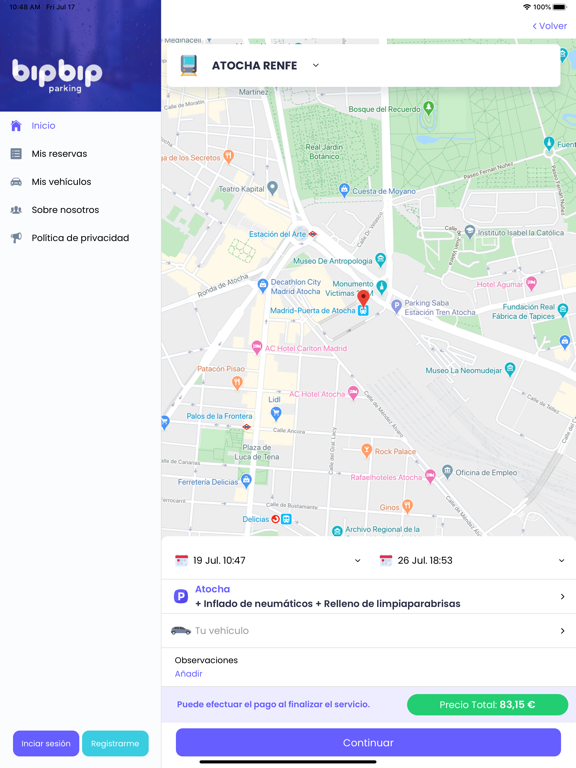Open the start date 19 Jul. 10:47 dropdown
576x768 pixels.
(268, 560)
